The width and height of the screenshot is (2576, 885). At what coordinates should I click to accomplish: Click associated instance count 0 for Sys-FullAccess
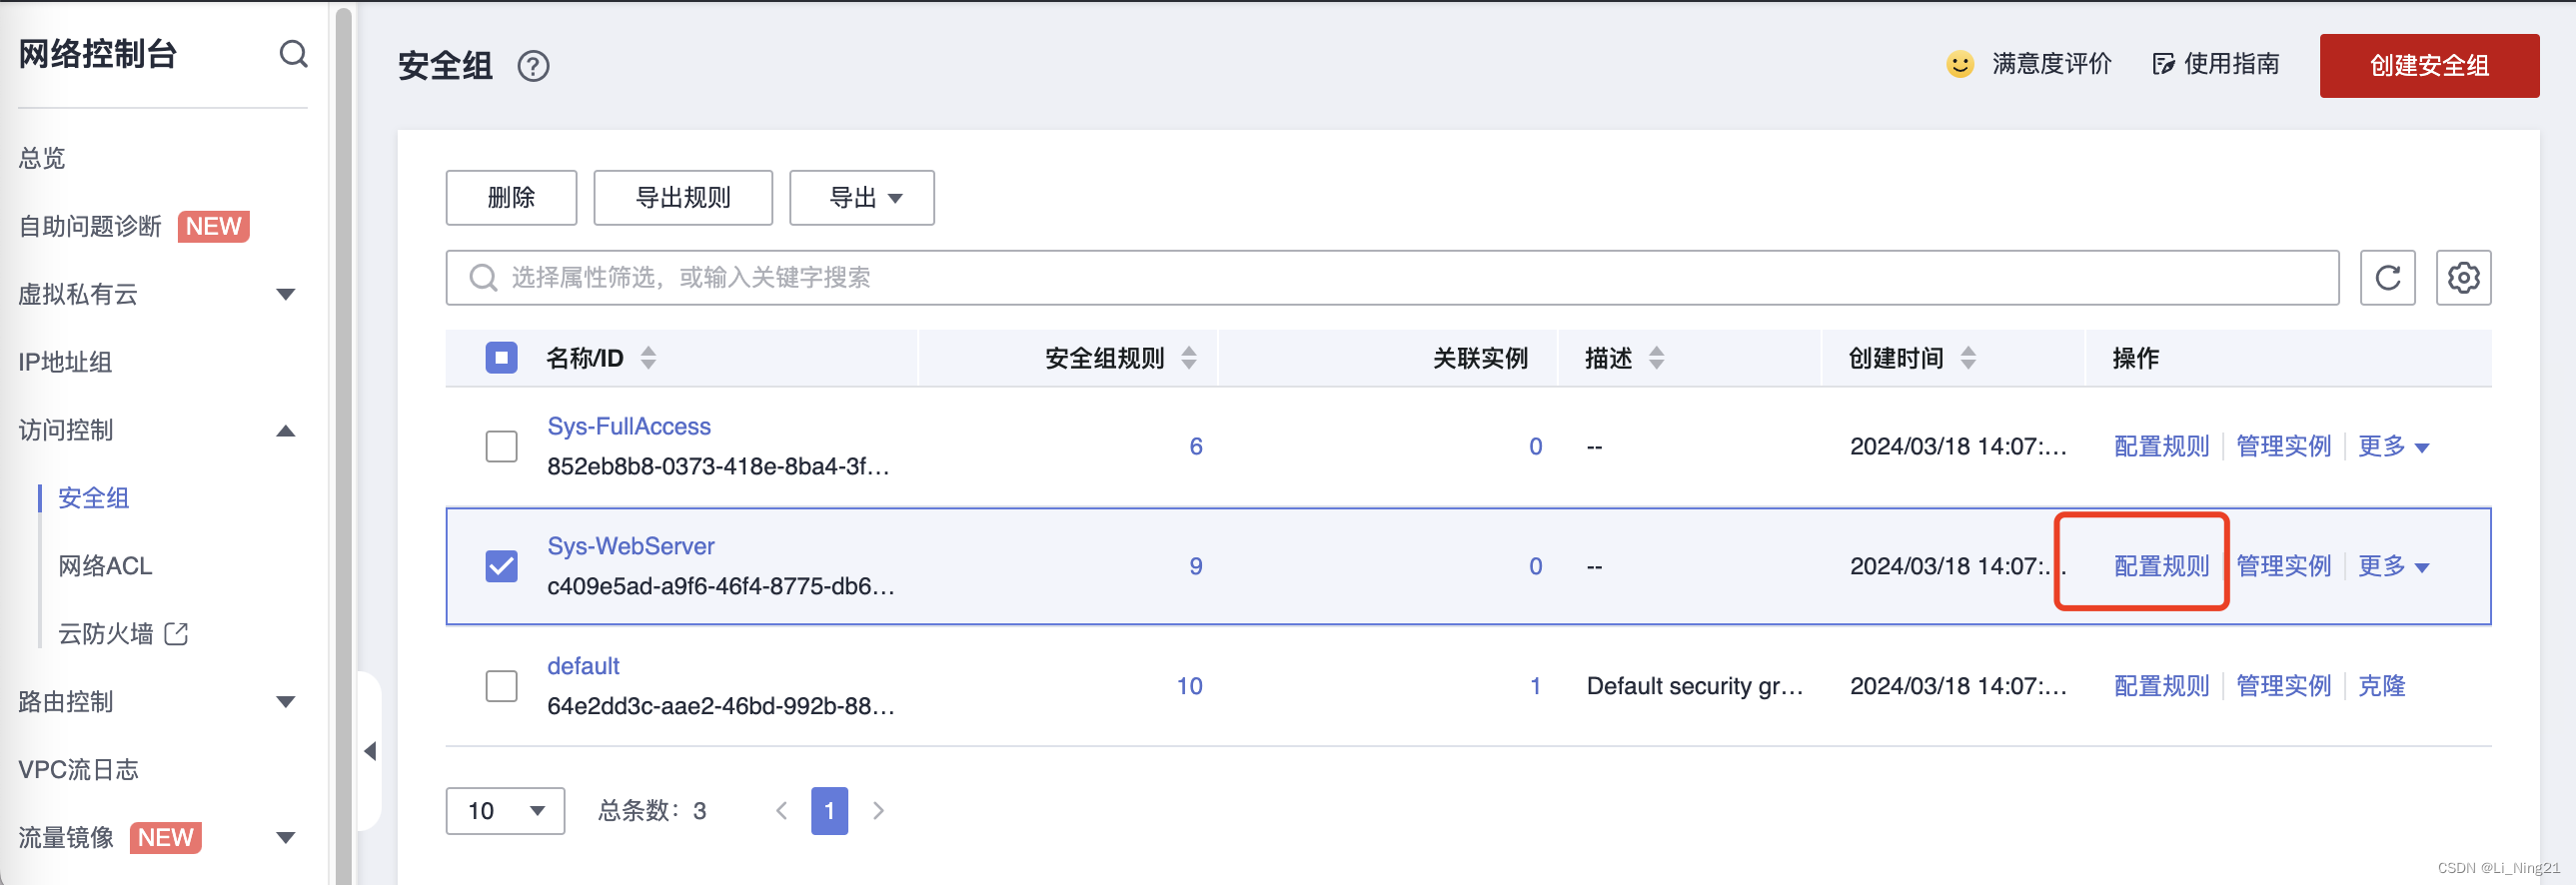click(x=1535, y=446)
